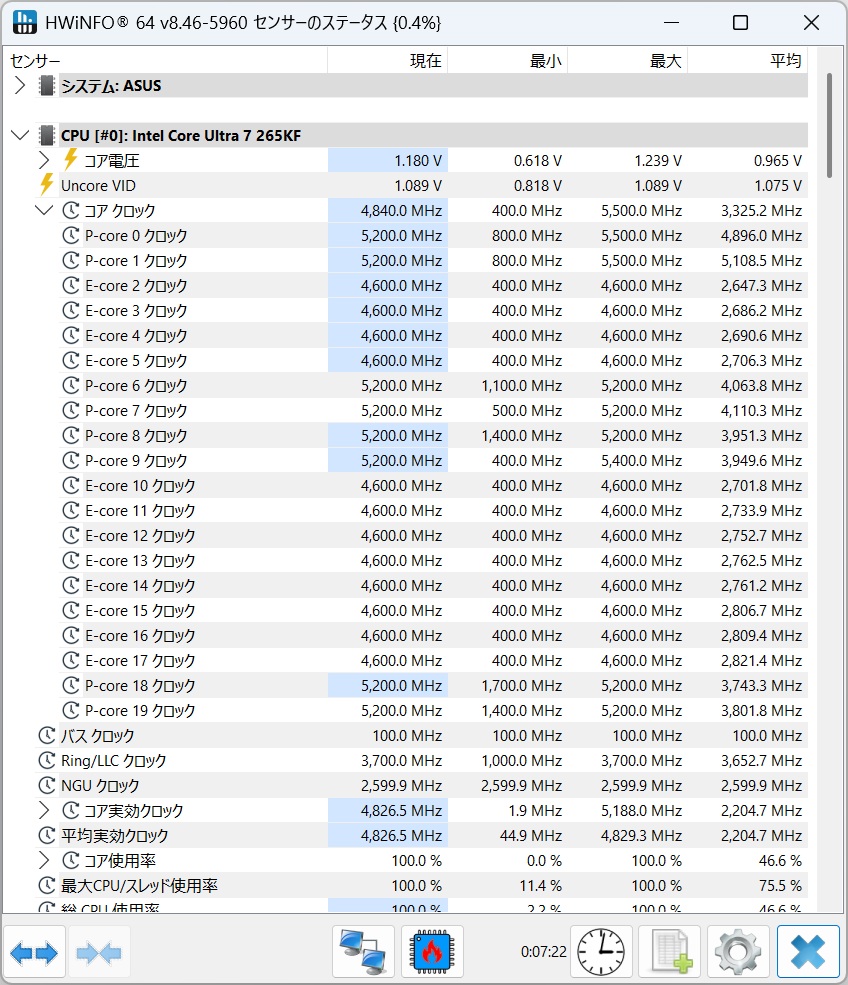
Task: Open the remote network monitors button
Action: (363, 953)
